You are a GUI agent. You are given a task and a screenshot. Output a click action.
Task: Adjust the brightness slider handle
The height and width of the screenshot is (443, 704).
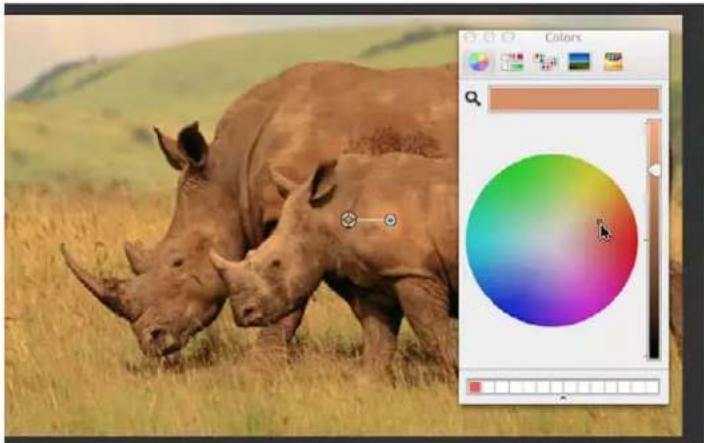[654, 170]
